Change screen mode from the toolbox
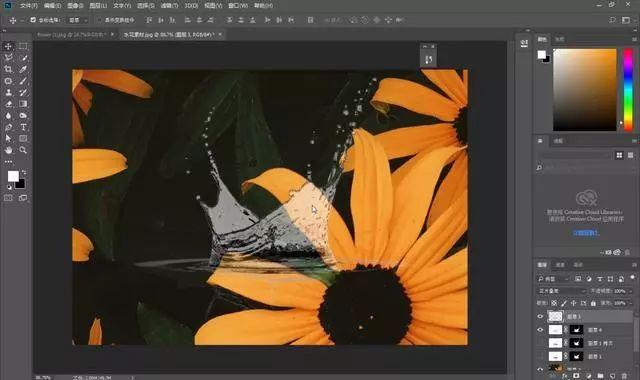This screenshot has height=380, width=640. 23,198
